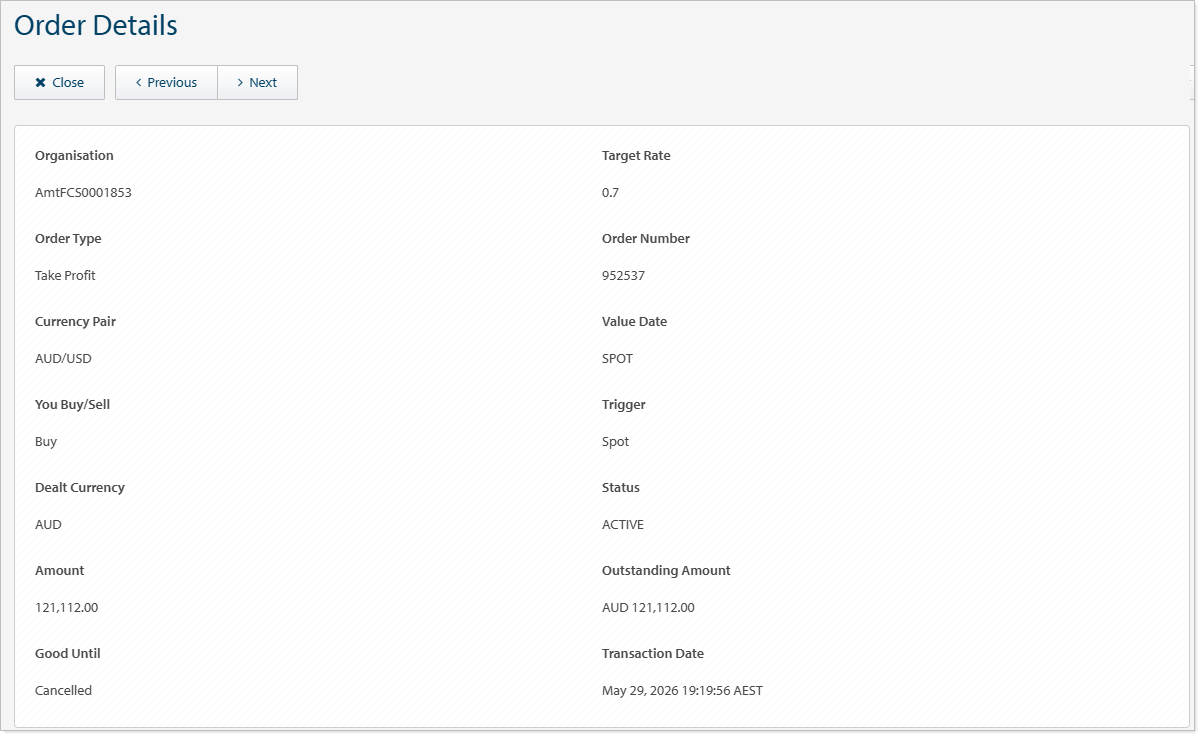Click the Order Number label

click(646, 239)
